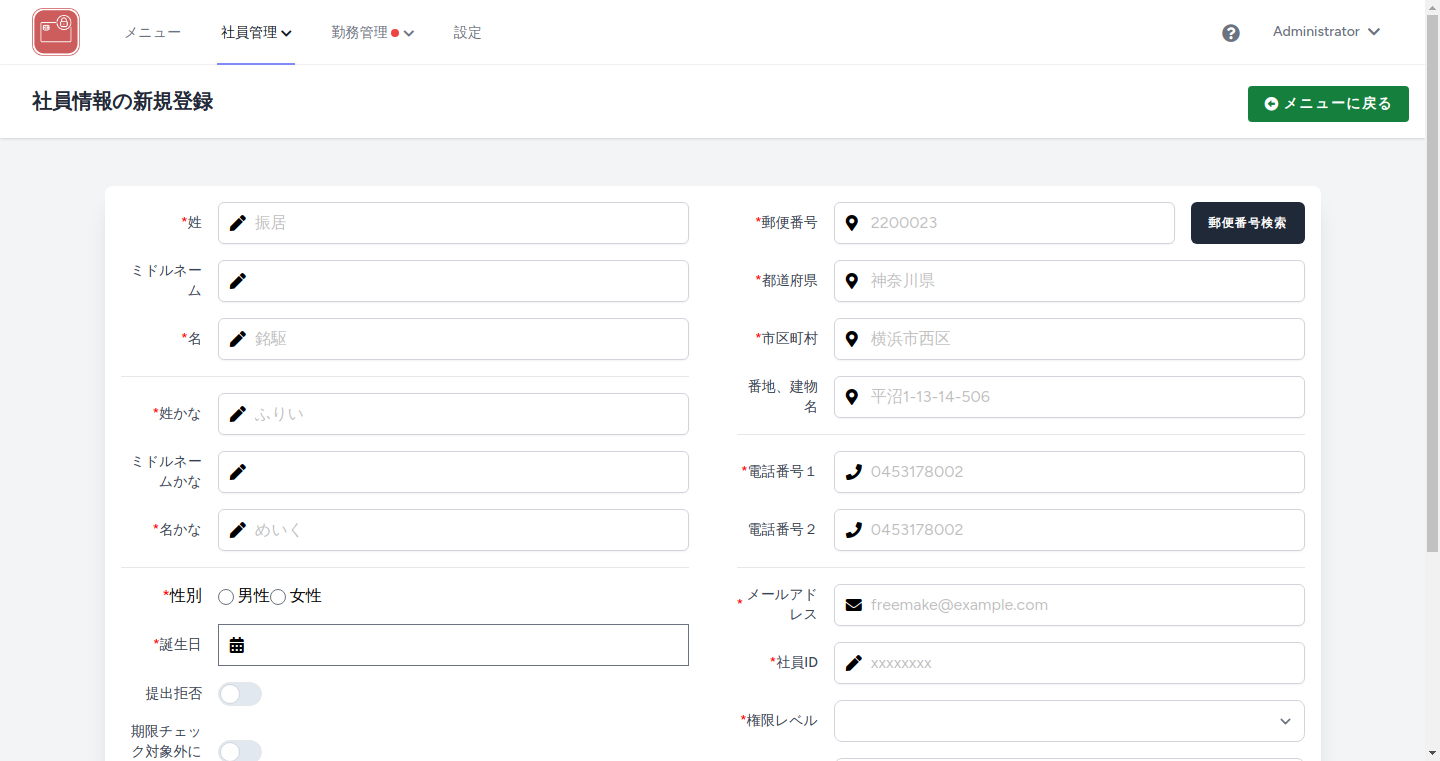The width and height of the screenshot is (1440, 761).
Task: Expand the 勤務管理 dropdown chevron
Action: click(409, 33)
